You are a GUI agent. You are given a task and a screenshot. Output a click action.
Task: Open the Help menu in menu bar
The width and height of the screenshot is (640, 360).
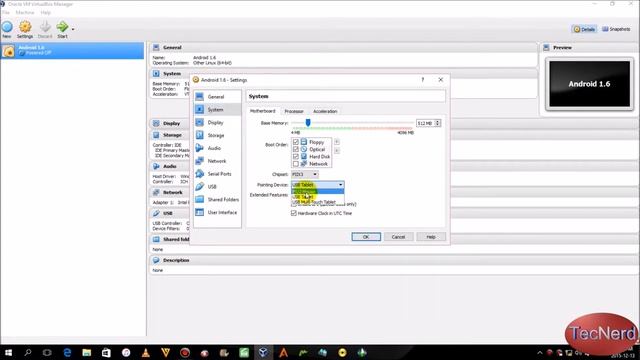45,13
